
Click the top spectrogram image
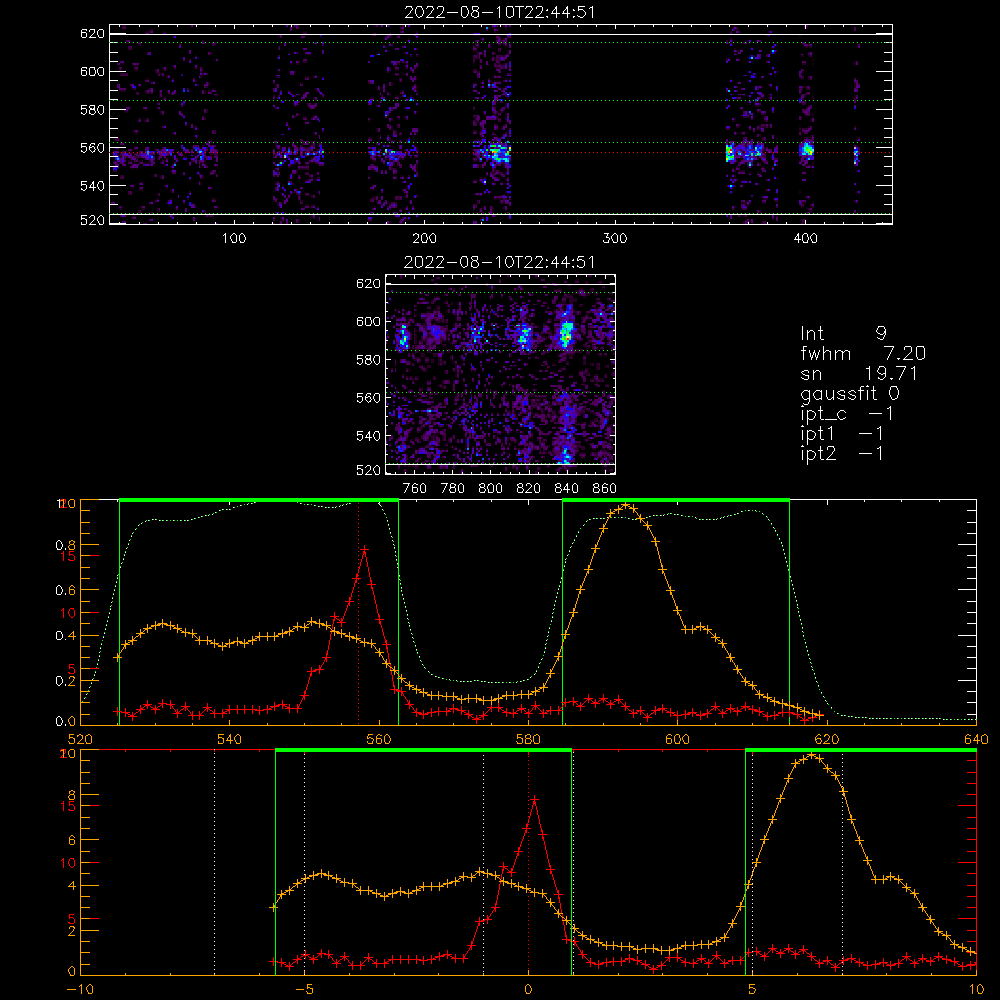coord(501,124)
